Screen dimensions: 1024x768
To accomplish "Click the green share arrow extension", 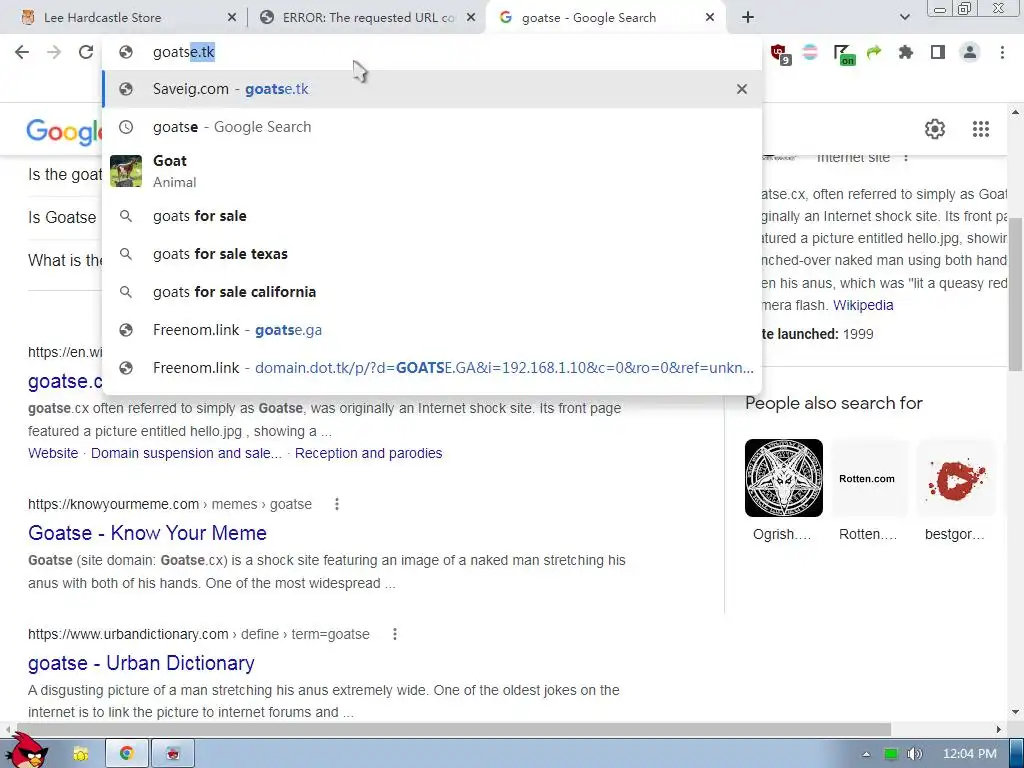I will point(874,52).
